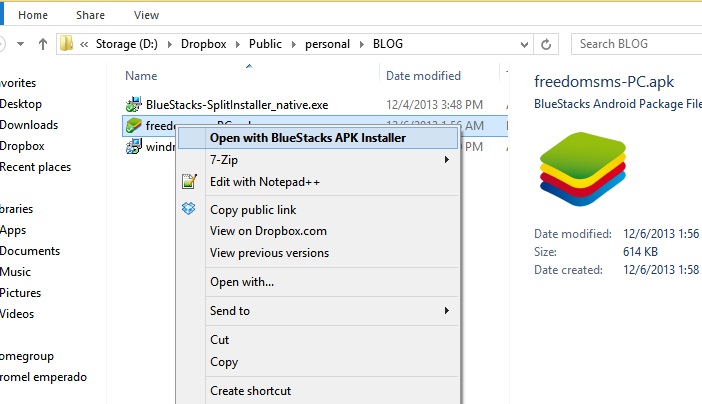Viewport: 702px width, 404px height.
Task: Expand the Send to submenu arrow
Action: (446, 311)
